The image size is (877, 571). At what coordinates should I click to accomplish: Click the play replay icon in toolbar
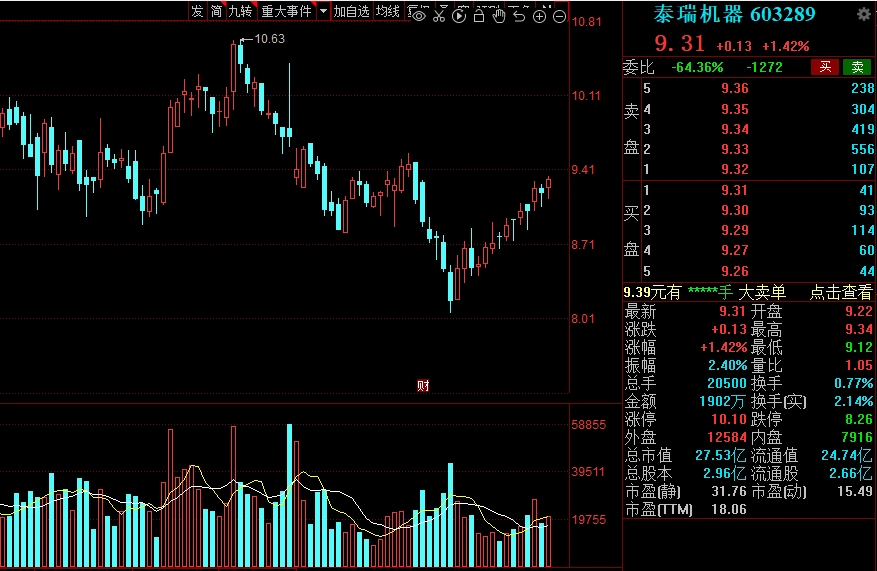coord(459,14)
